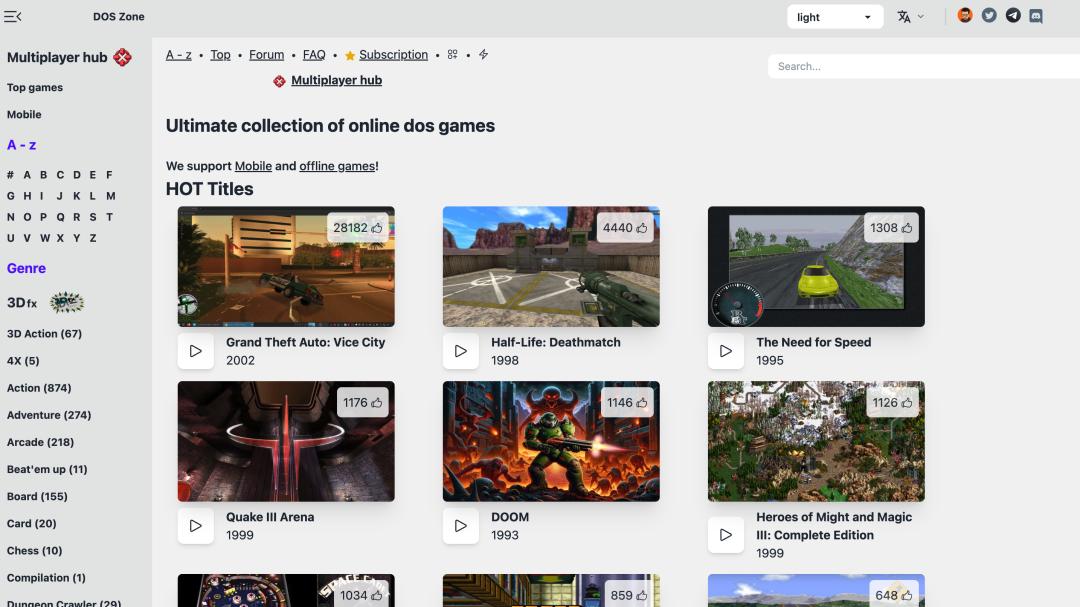Screen dimensions: 1080x607
Task: Open FAQ in top nav
Action: [314, 54]
